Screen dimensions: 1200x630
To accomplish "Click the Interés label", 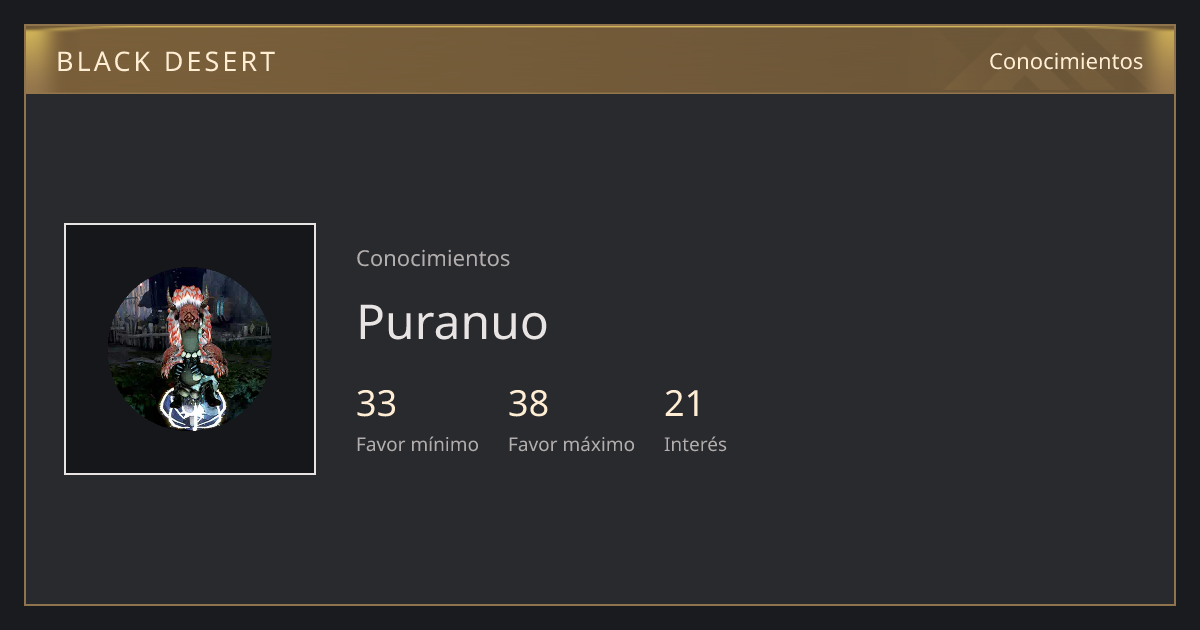I will [695, 444].
